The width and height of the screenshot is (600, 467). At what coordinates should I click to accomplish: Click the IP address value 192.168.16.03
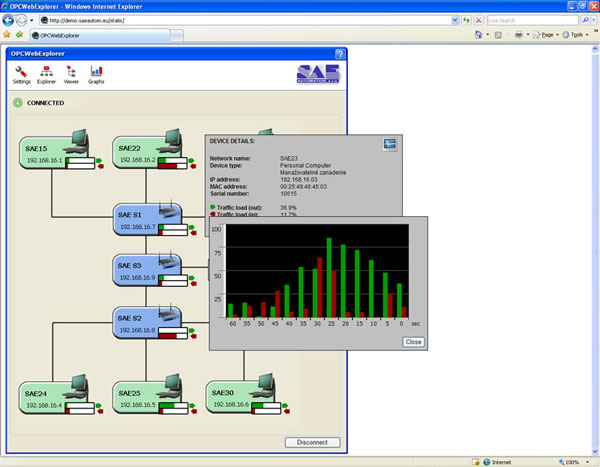tap(298, 180)
